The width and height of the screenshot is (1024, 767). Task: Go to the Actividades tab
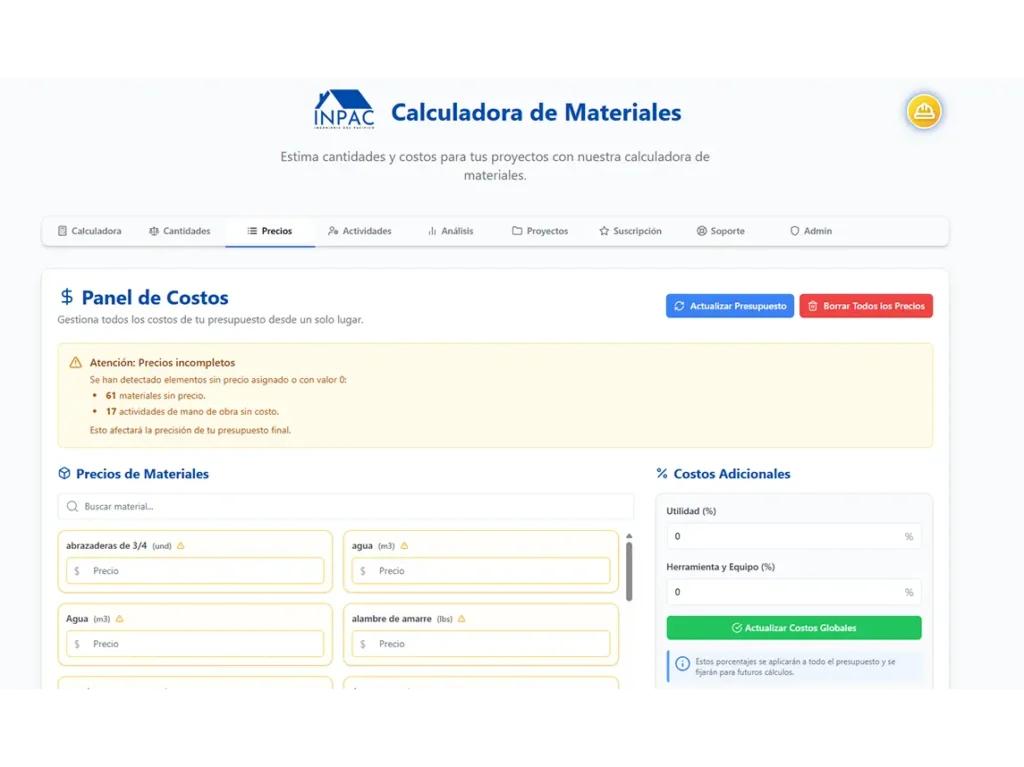(359, 231)
